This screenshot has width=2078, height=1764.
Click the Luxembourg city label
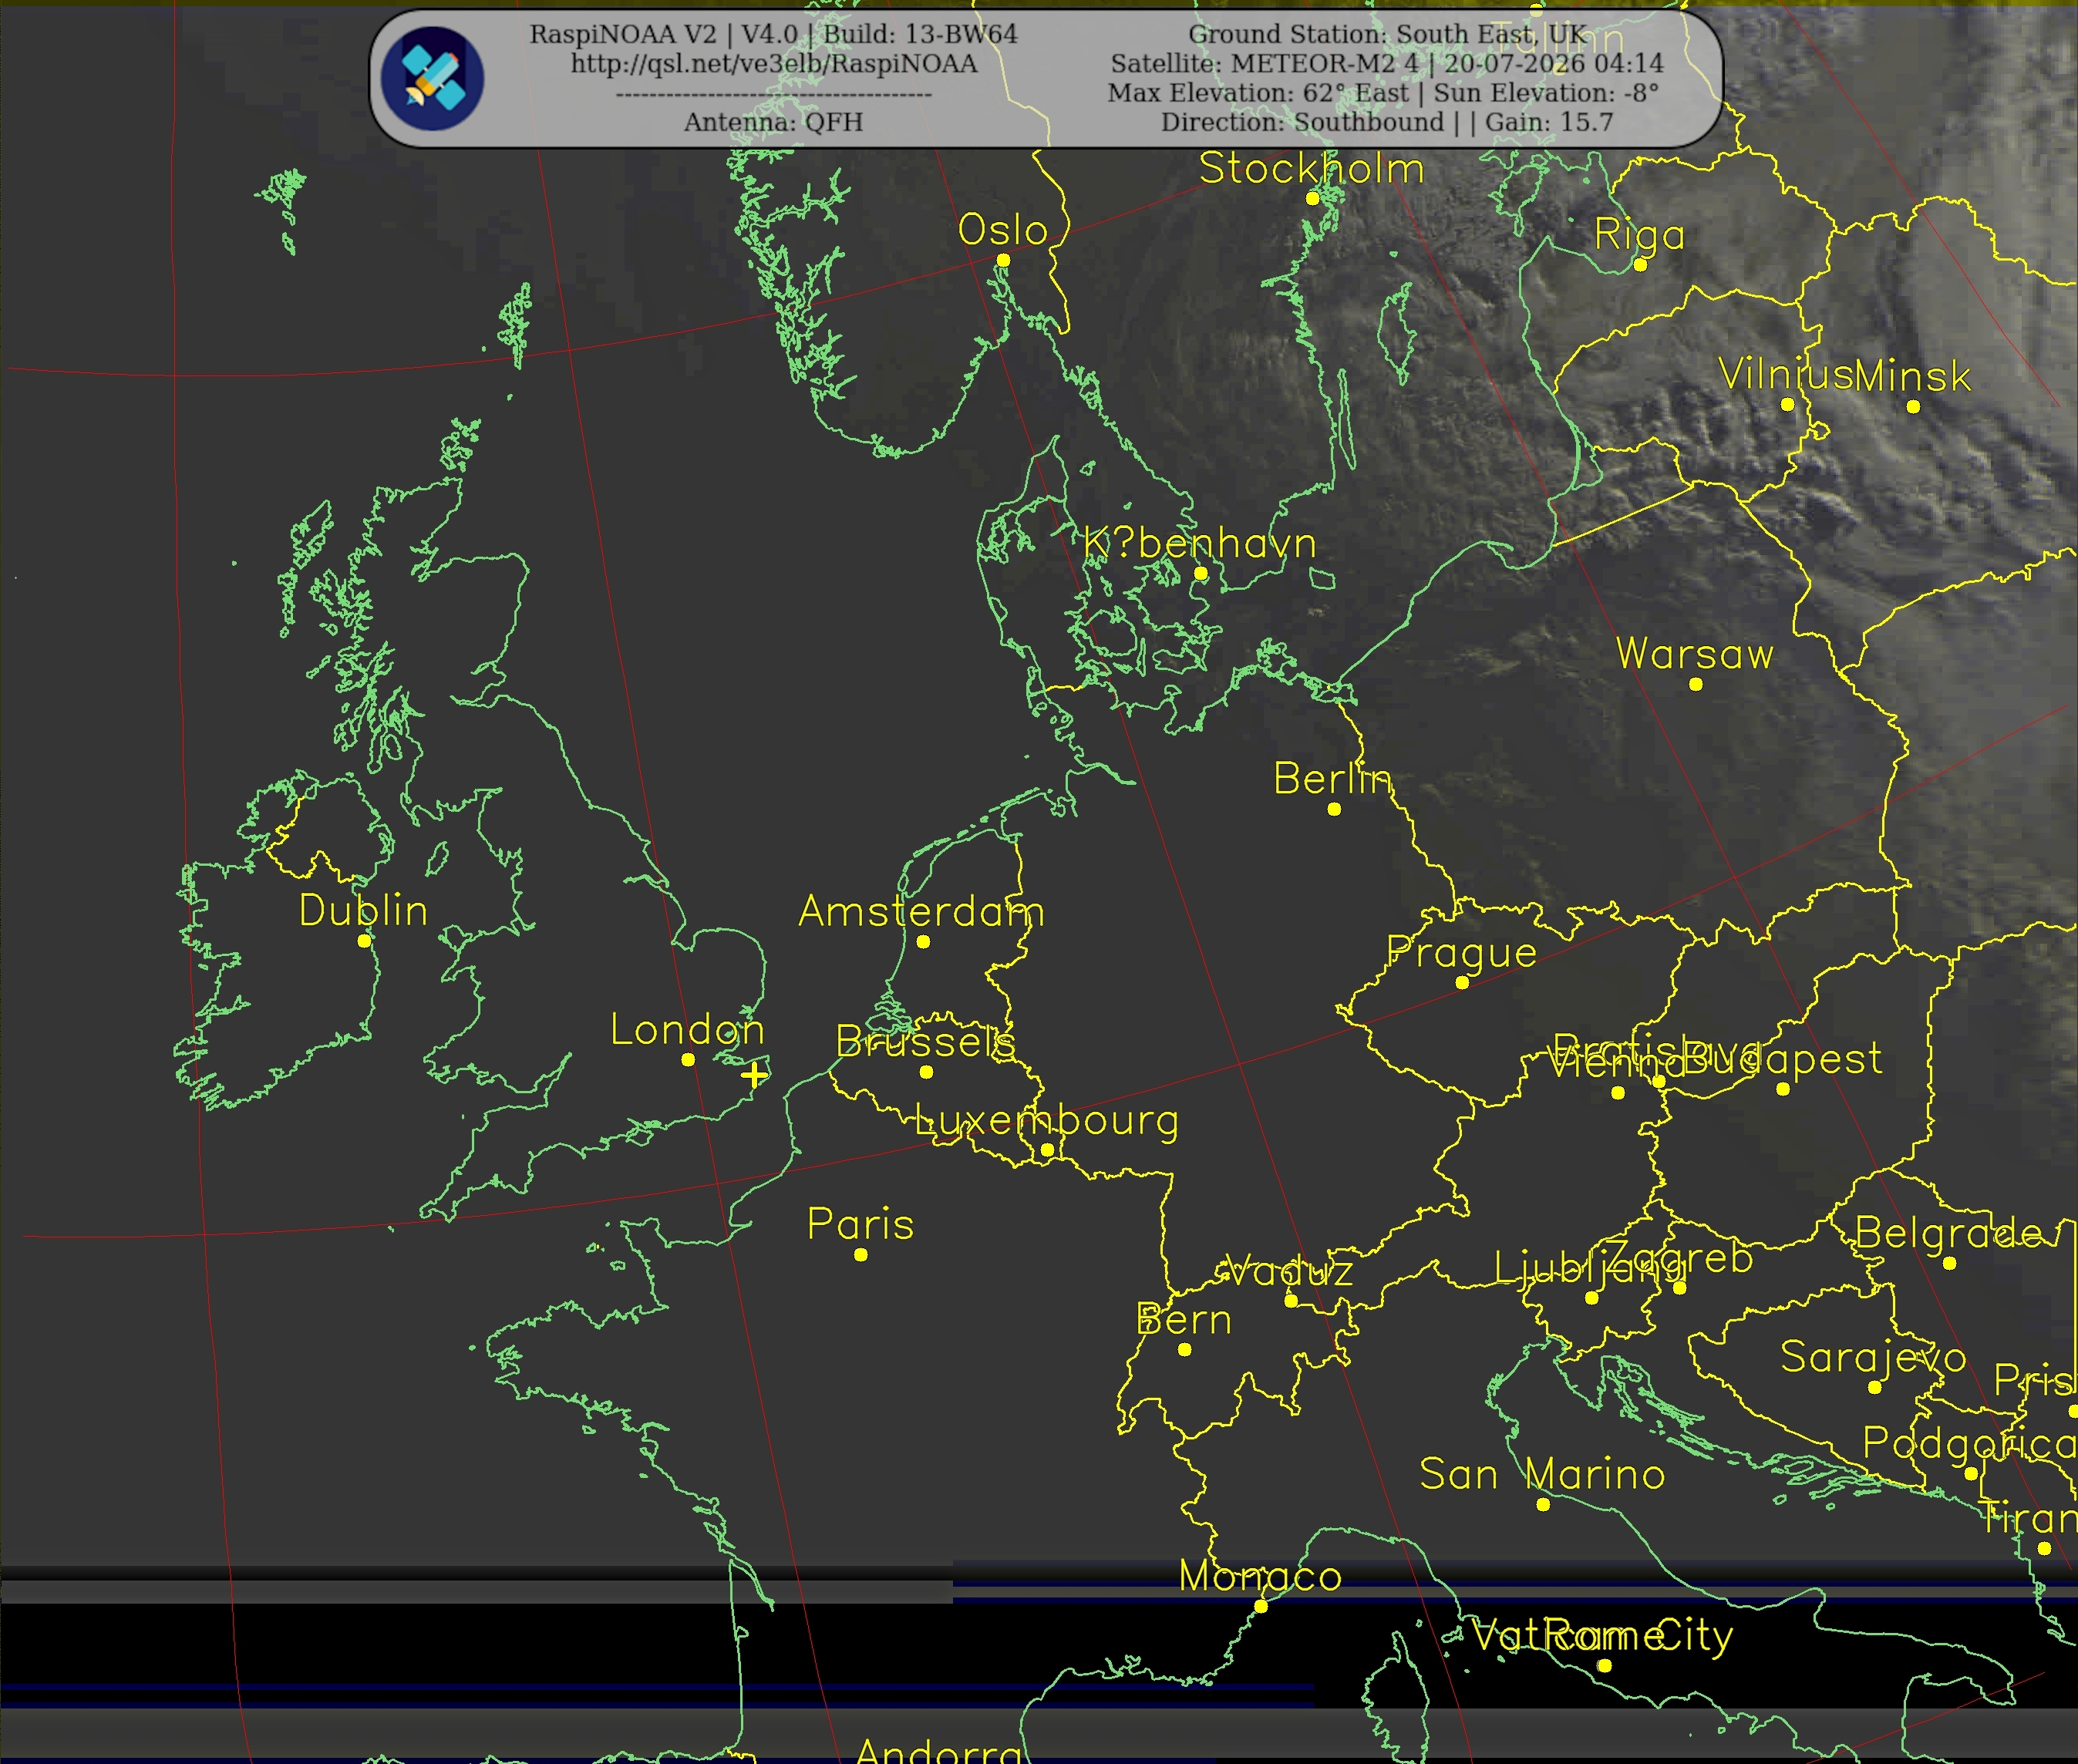1046,1121
